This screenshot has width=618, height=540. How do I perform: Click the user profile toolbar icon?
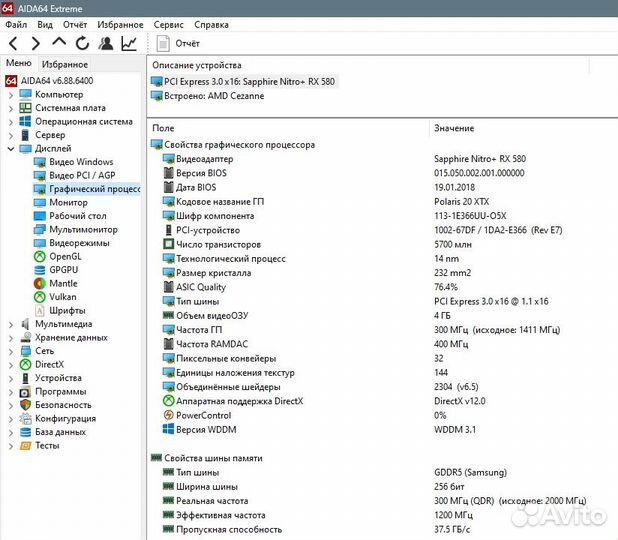[106, 43]
